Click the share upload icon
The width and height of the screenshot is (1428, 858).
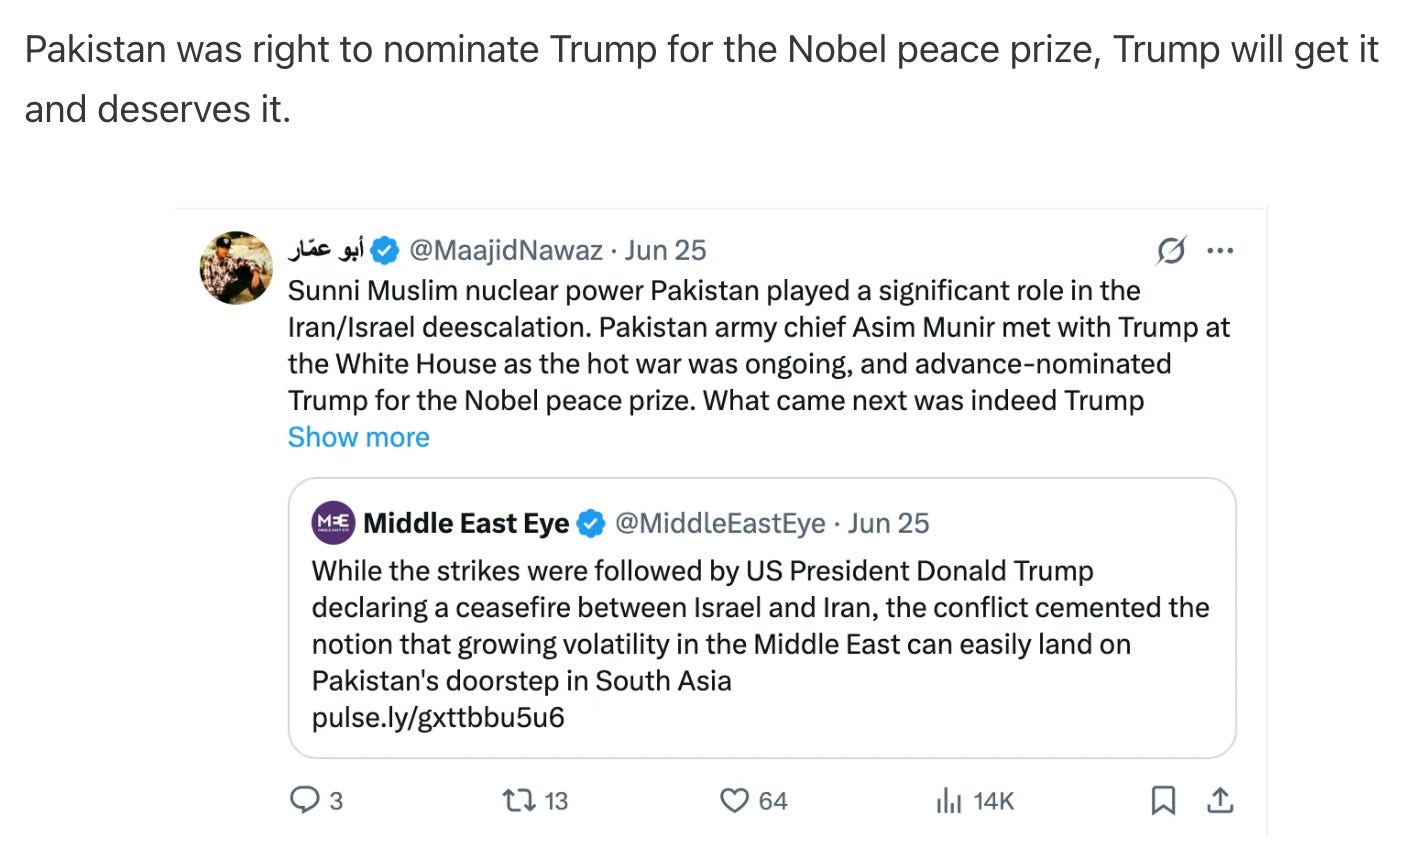[x=1219, y=800]
